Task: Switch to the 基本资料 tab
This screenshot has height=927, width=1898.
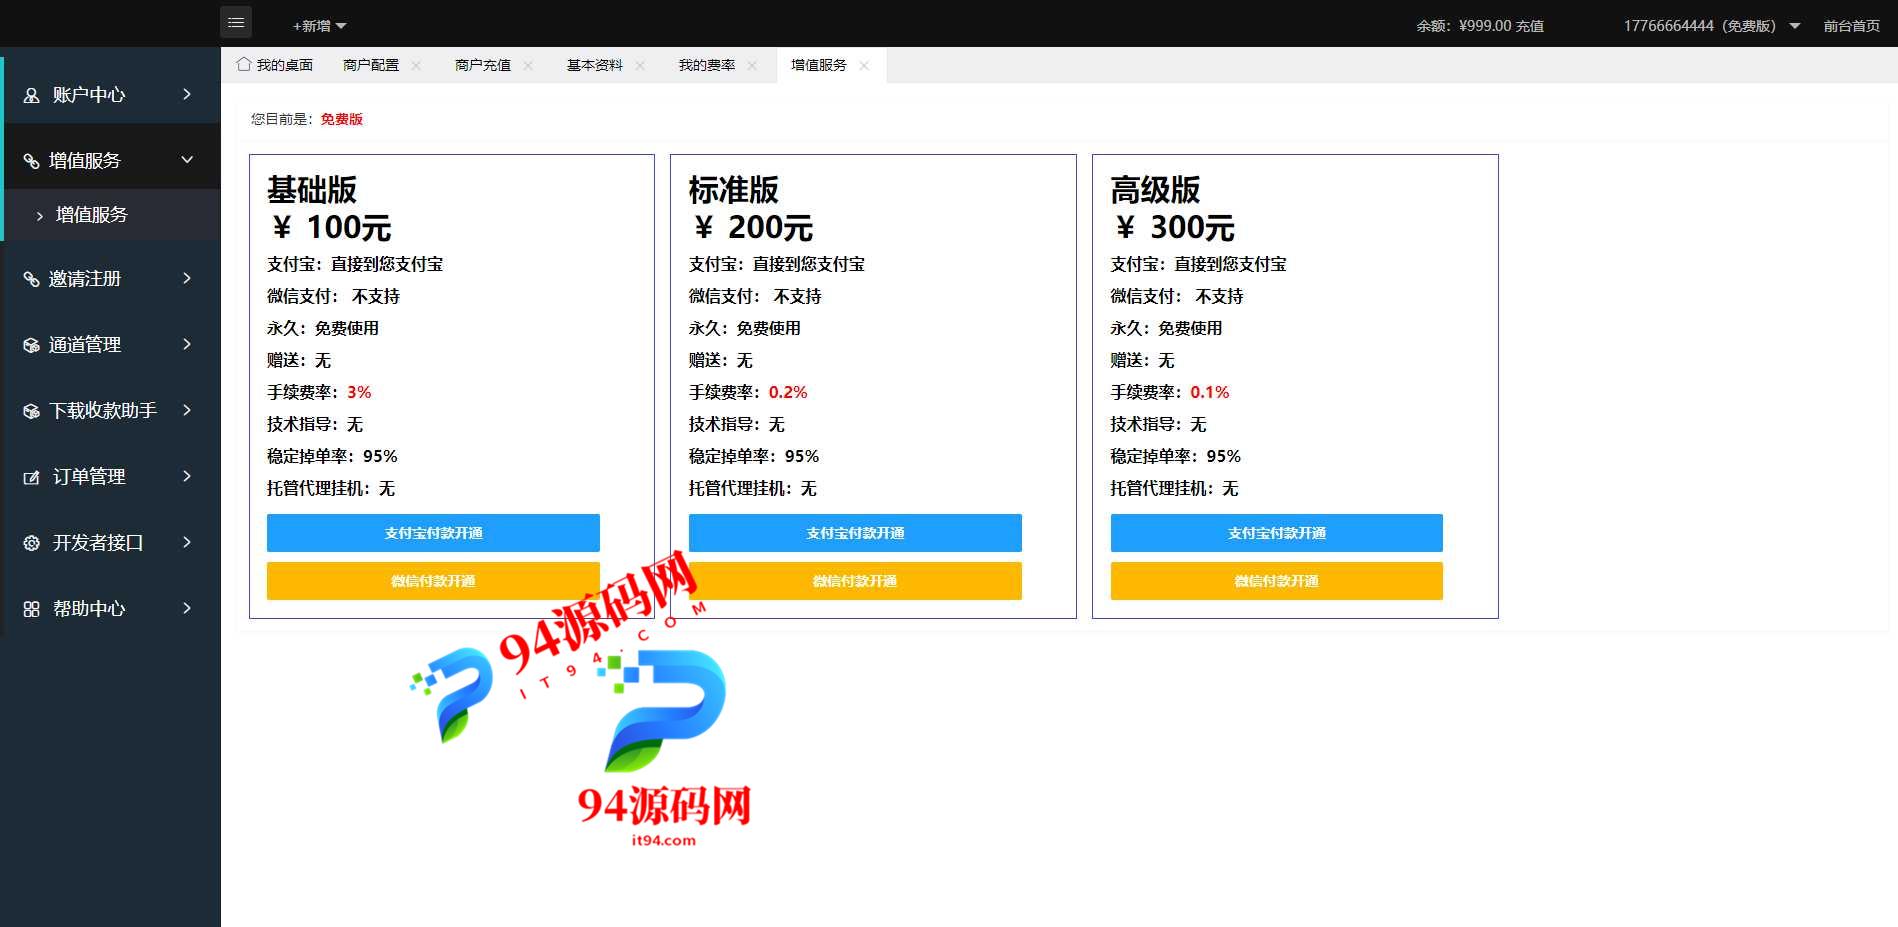Action: (595, 65)
